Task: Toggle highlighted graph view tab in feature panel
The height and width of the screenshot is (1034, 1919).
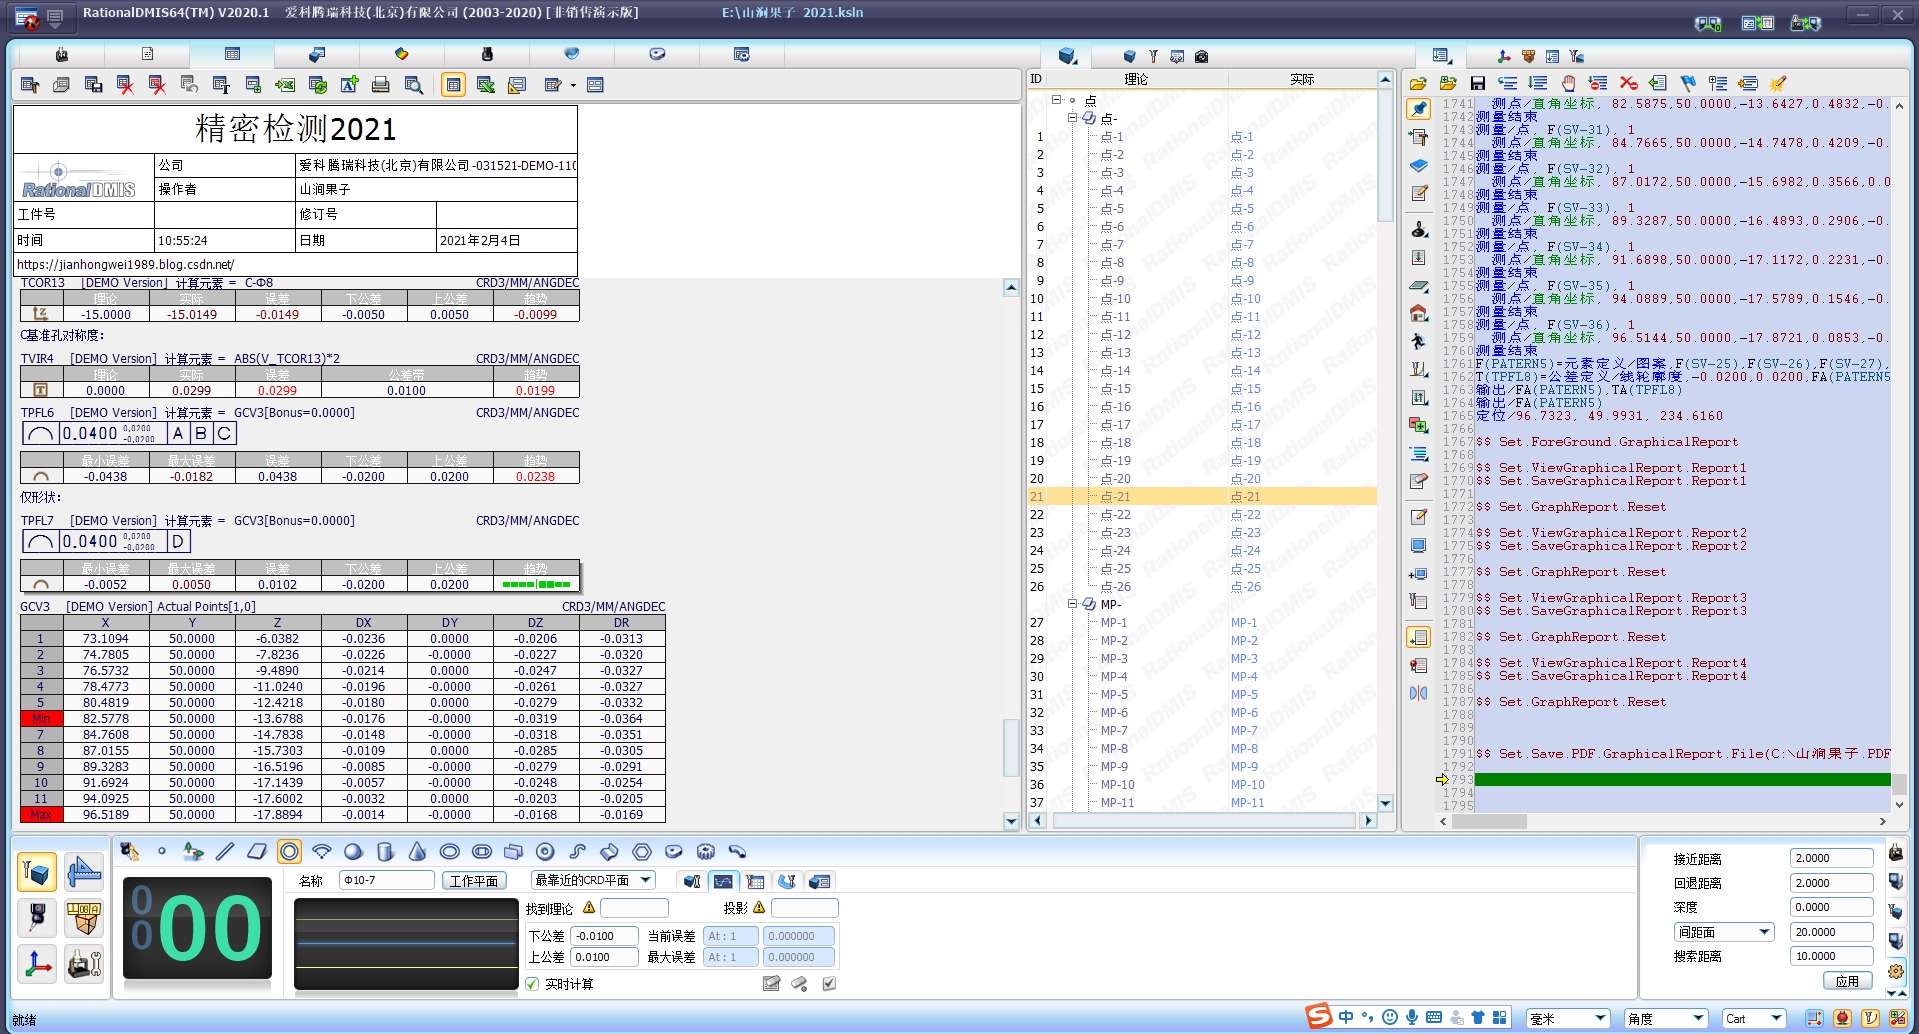Action: [x=723, y=881]
